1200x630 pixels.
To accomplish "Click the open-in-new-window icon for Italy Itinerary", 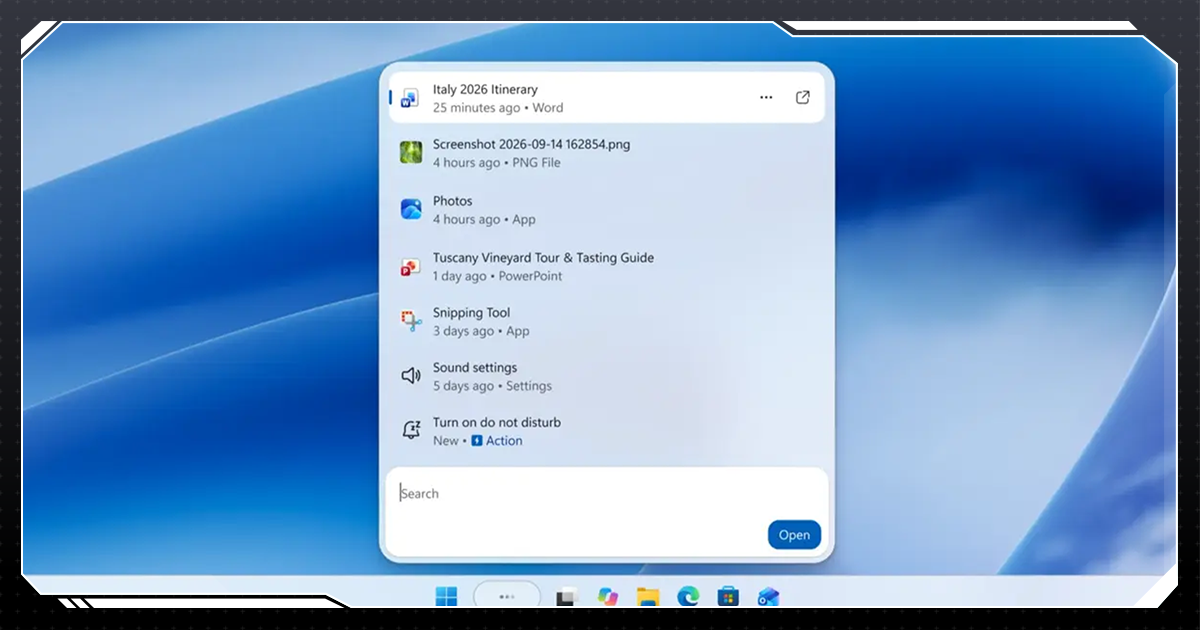I will click(x=802, y=98).
